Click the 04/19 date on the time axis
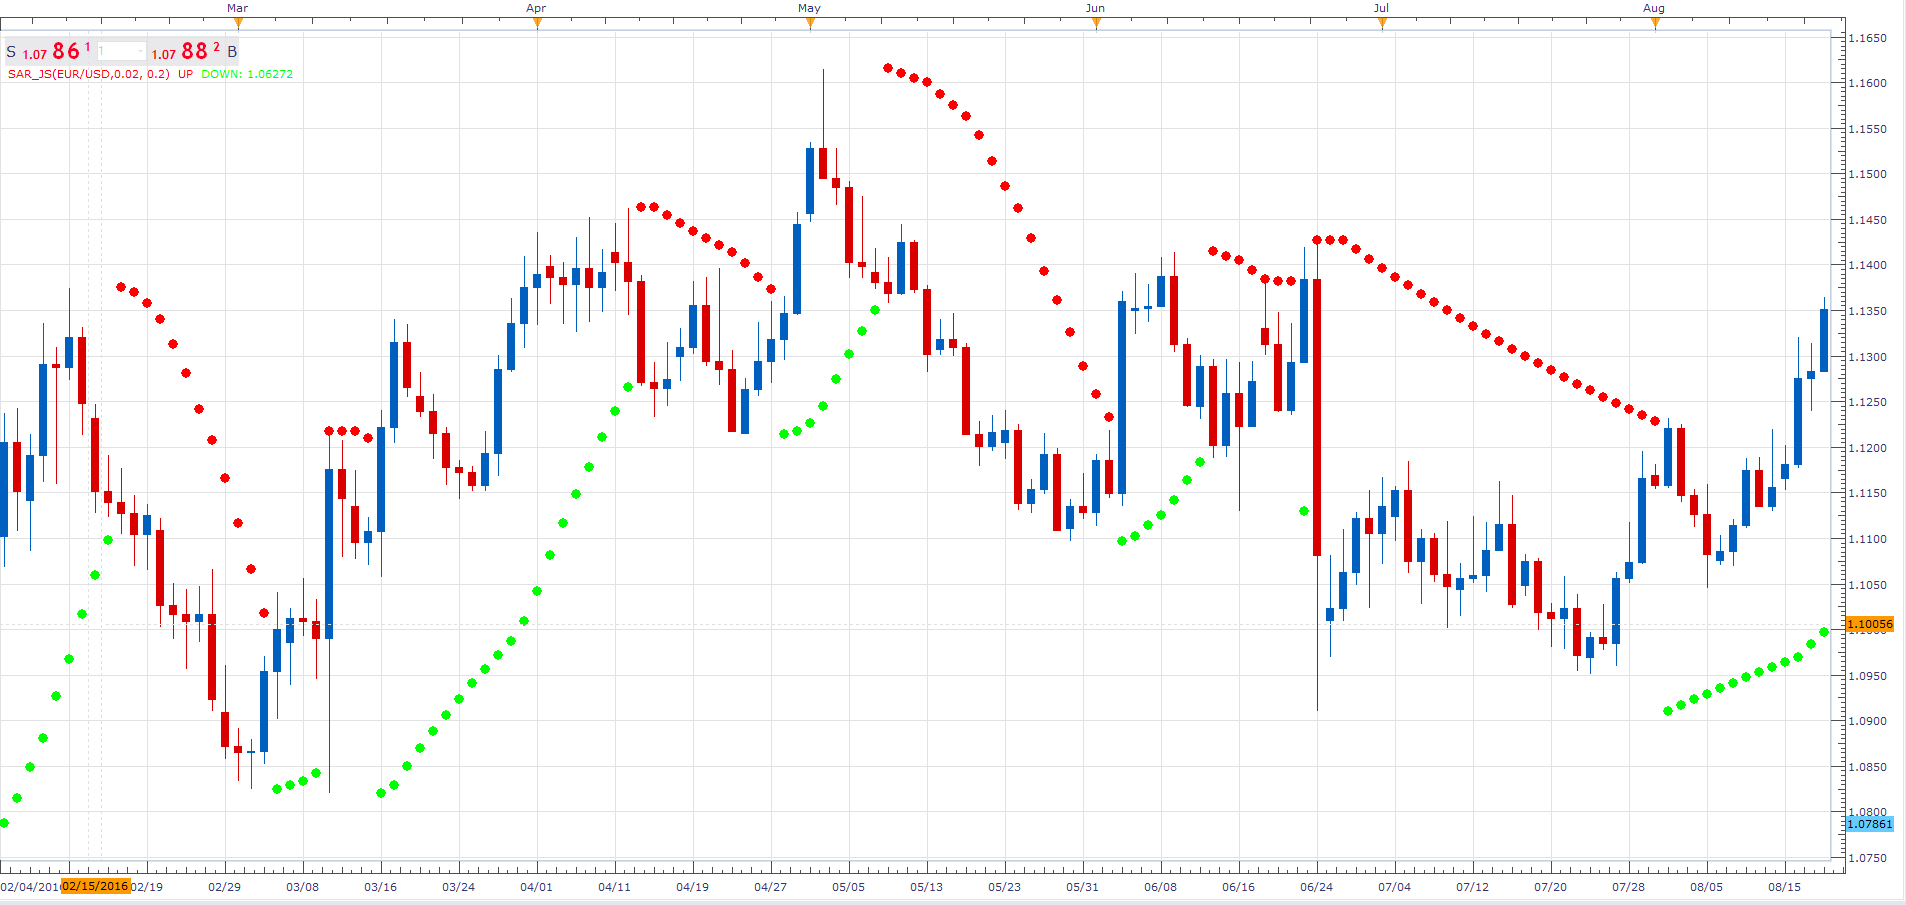The image size is (1906, 905). click(692, 887)
